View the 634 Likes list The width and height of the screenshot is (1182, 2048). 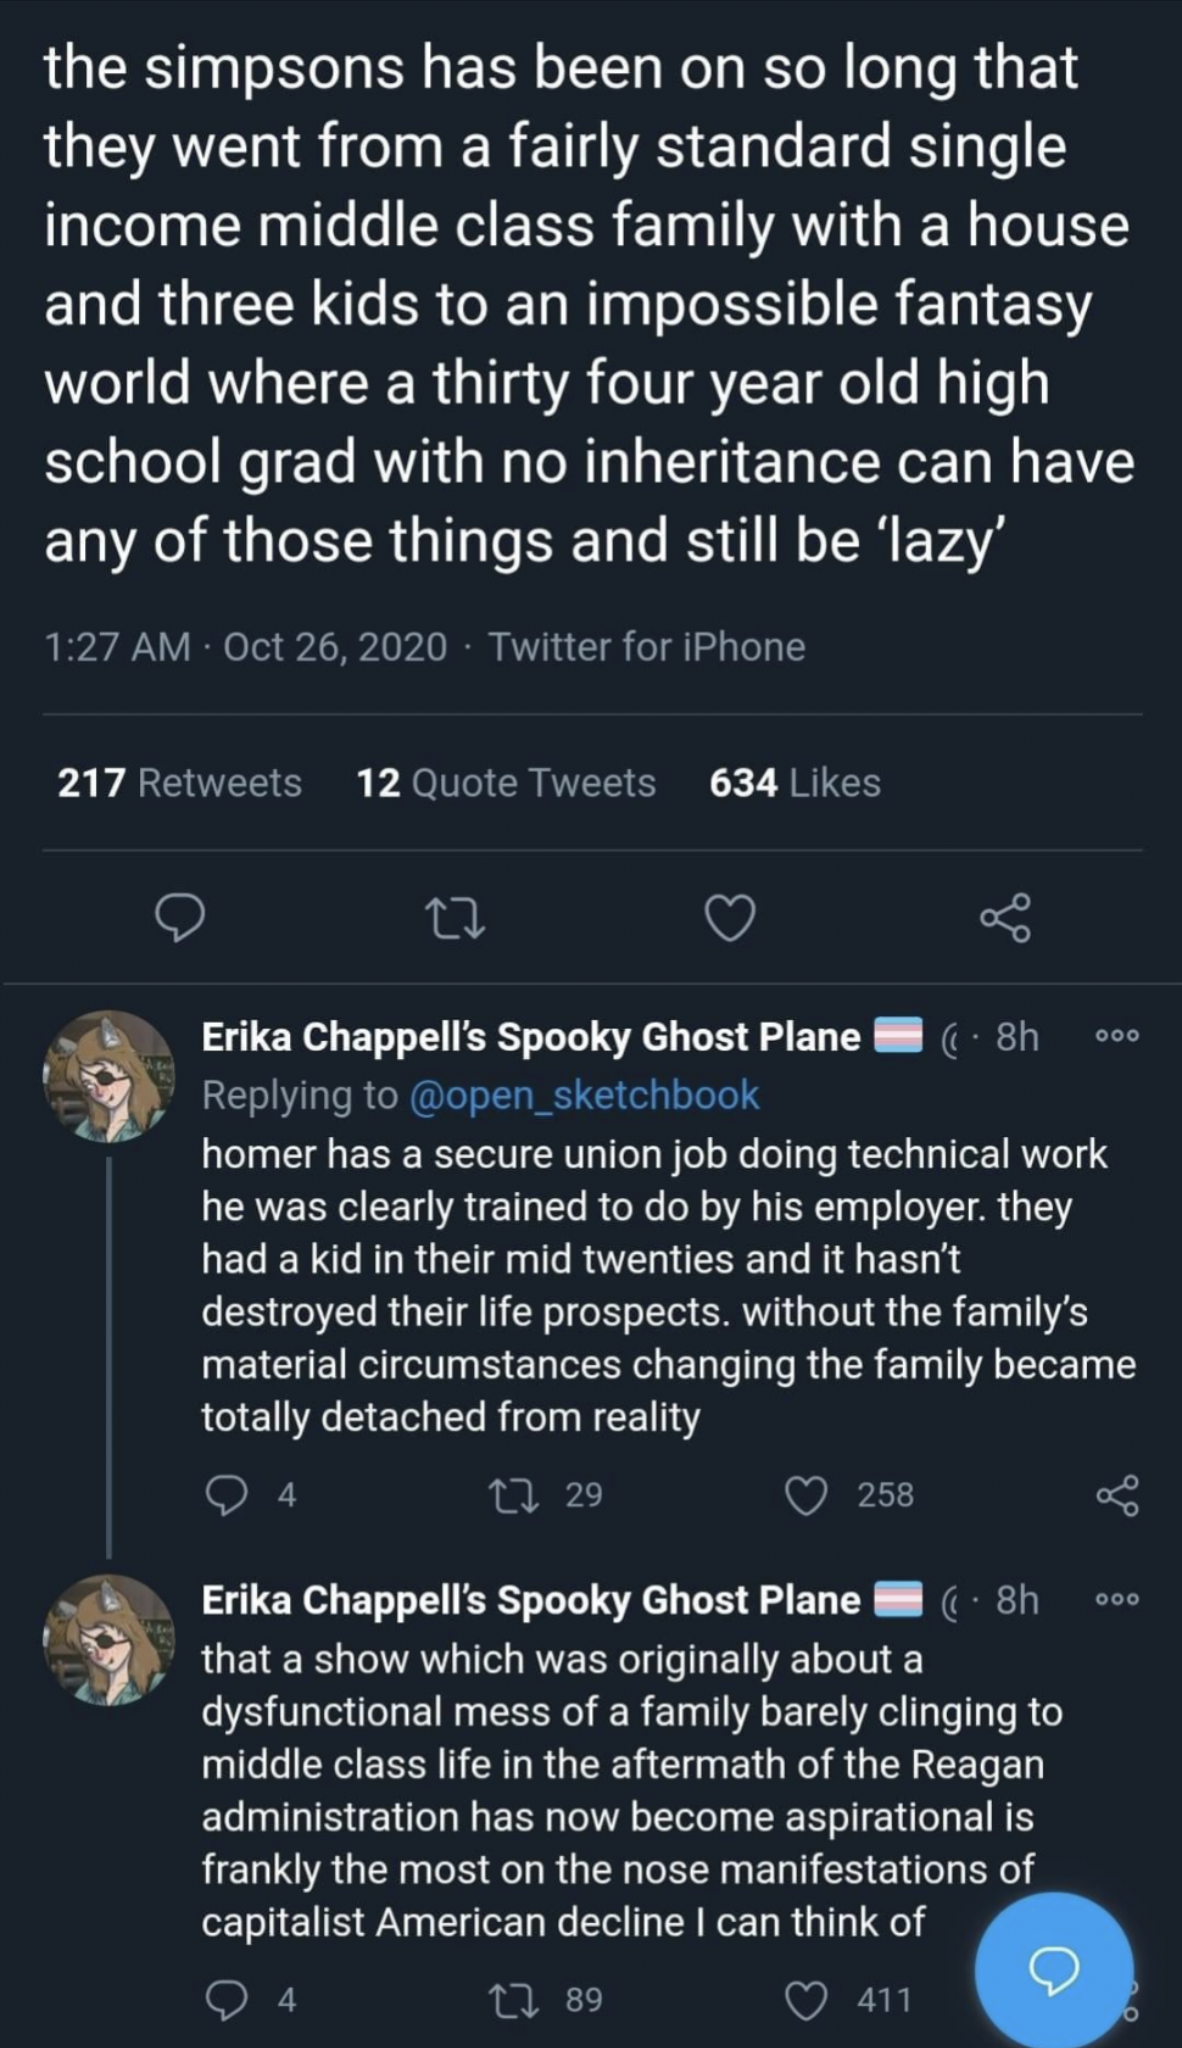795,783
